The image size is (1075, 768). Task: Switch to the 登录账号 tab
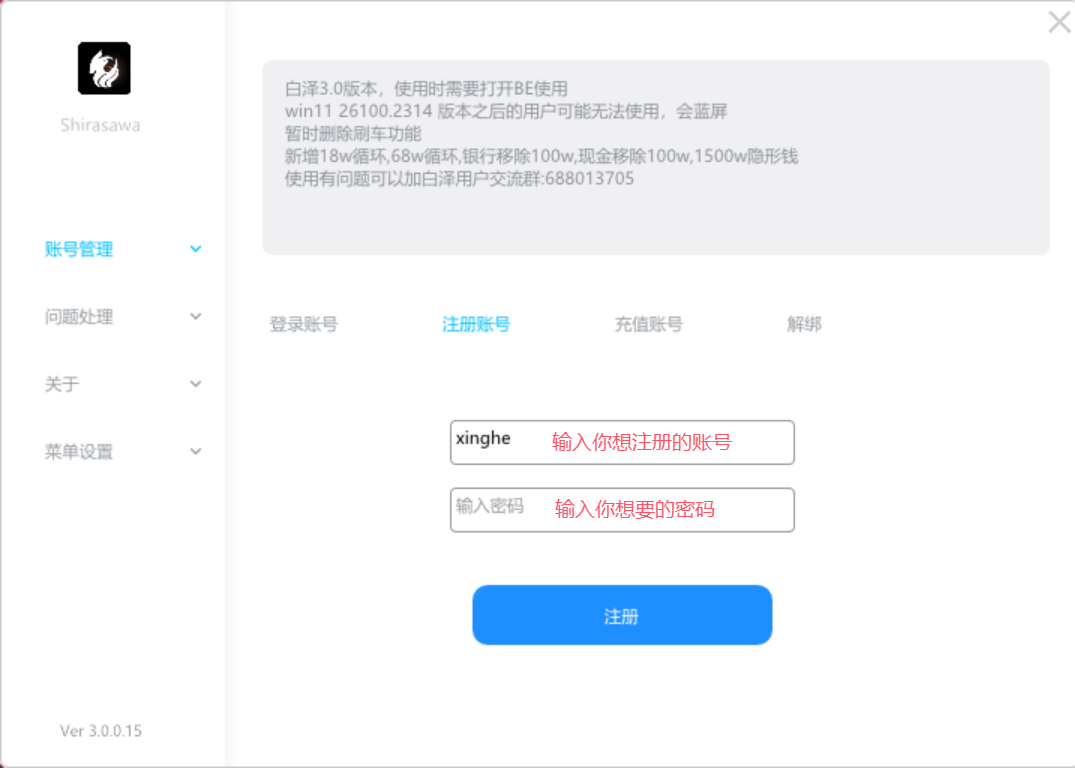(304, 324)
